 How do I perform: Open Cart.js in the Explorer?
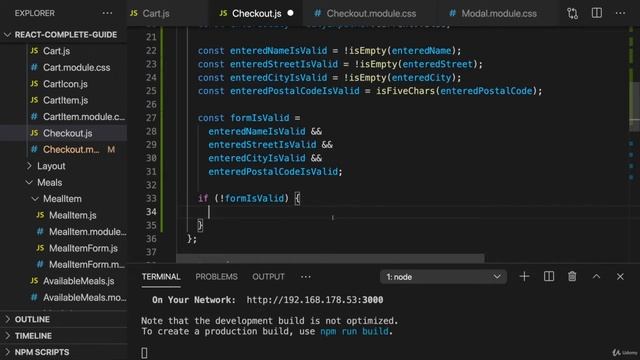pyautogui.click(x=56, y=51)
